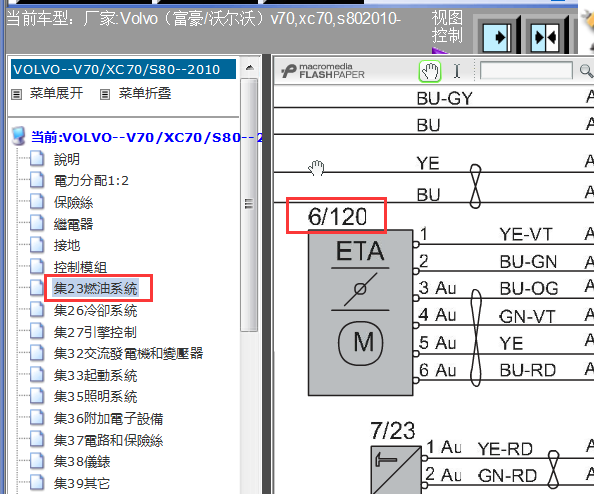This screenshot has width=594, height=494.
Task: Click the page icon next to 集38儀錶
Action: point(37,460)
